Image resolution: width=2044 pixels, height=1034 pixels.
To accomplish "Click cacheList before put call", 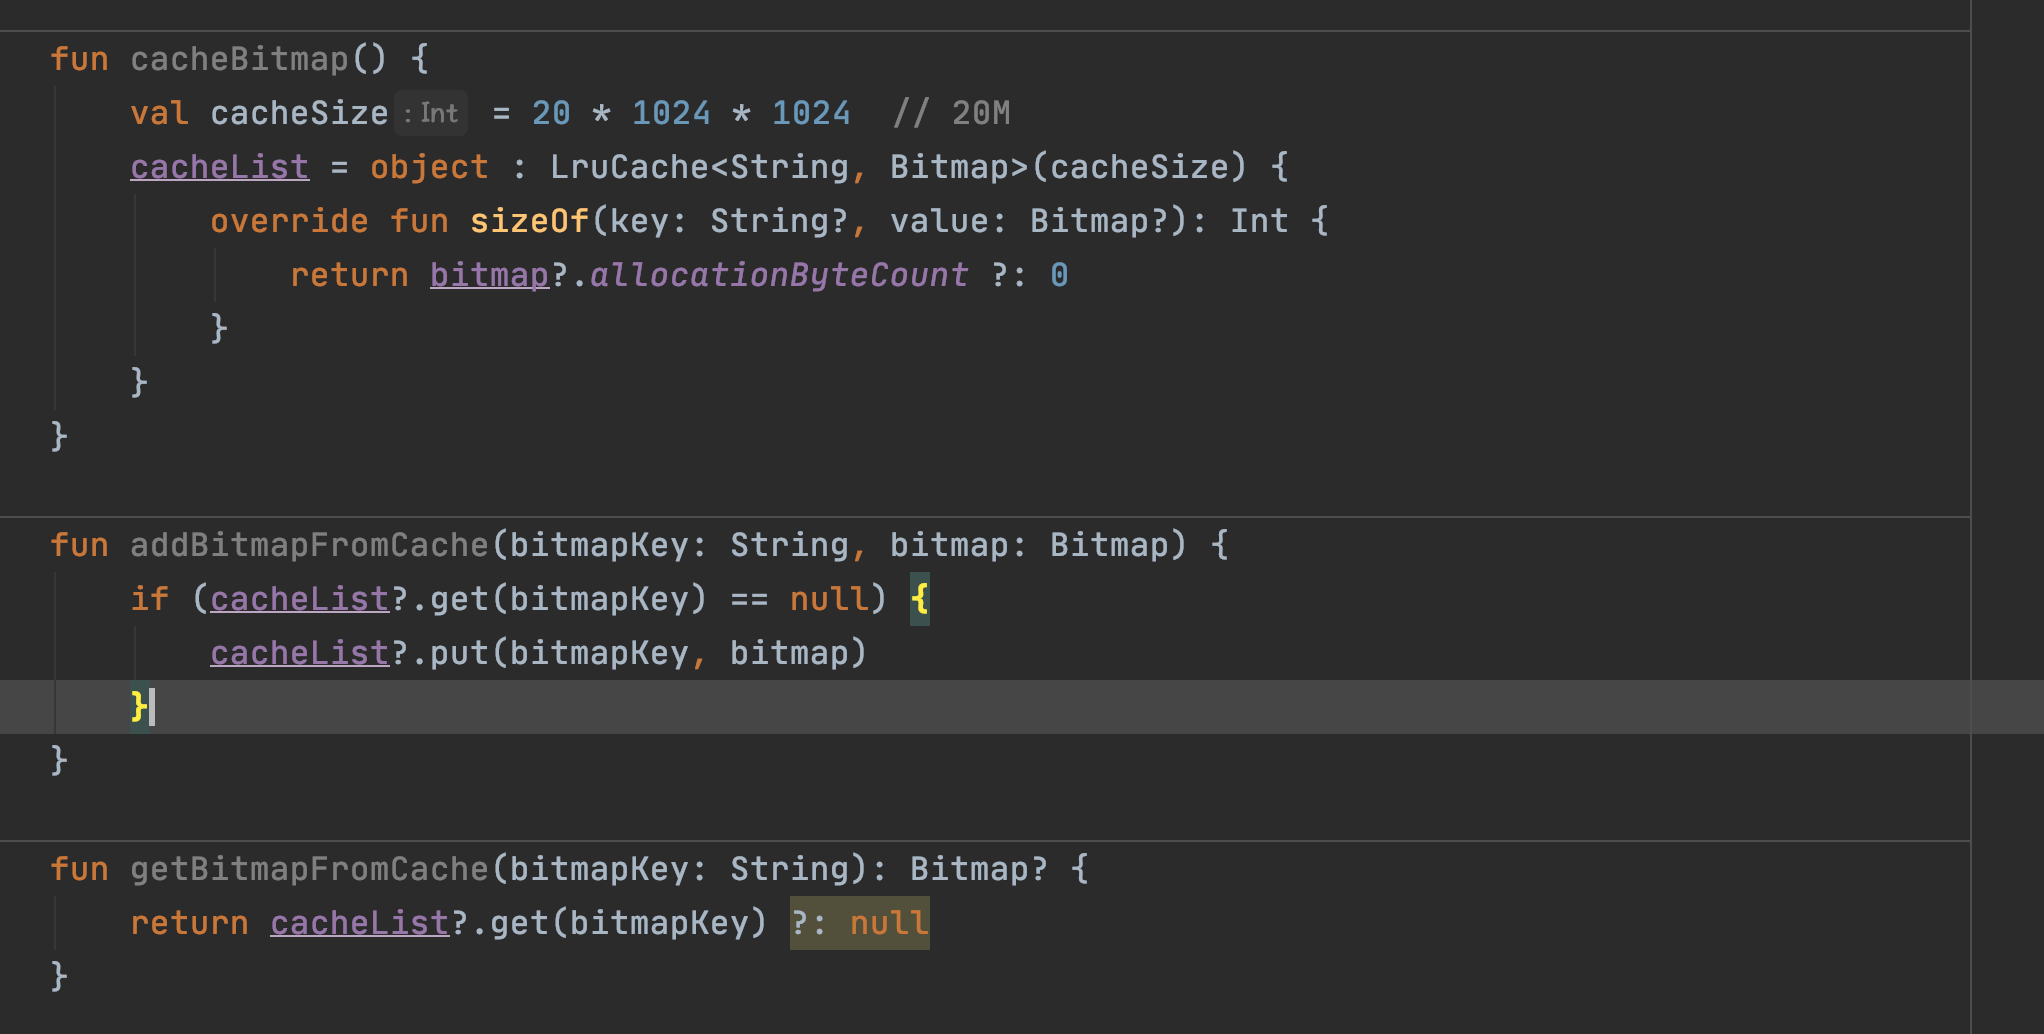I will (300, 653).
